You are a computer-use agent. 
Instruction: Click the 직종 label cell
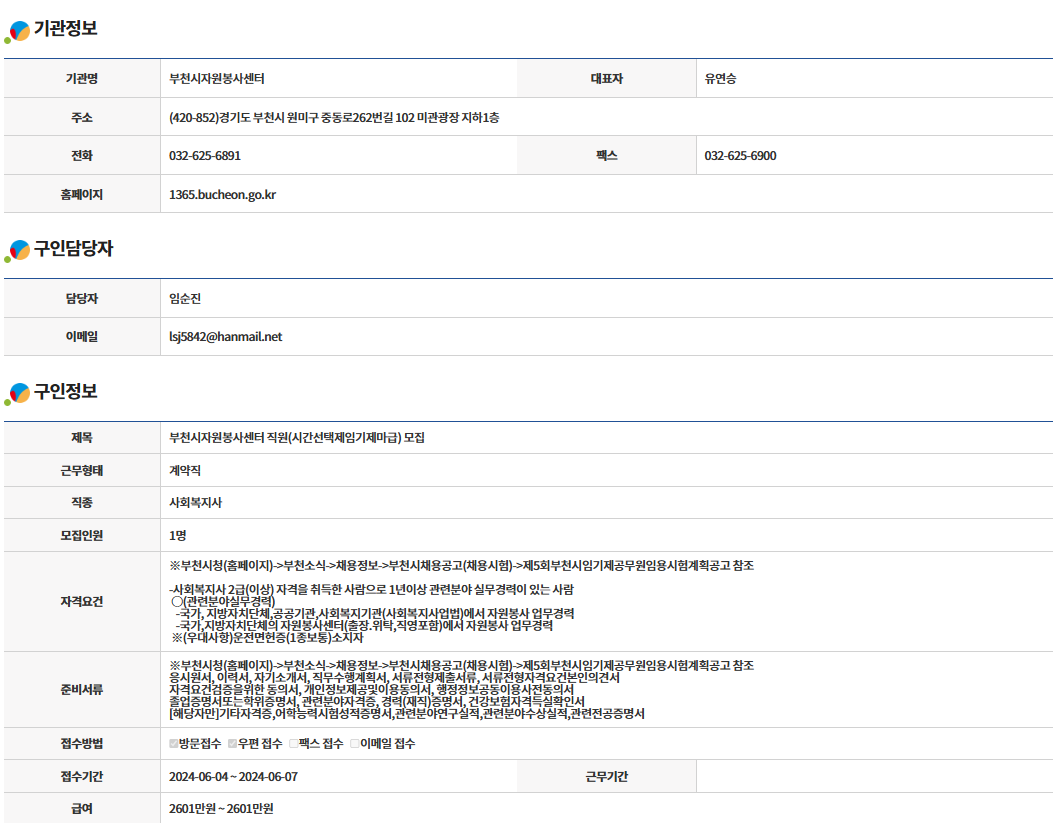82,502
